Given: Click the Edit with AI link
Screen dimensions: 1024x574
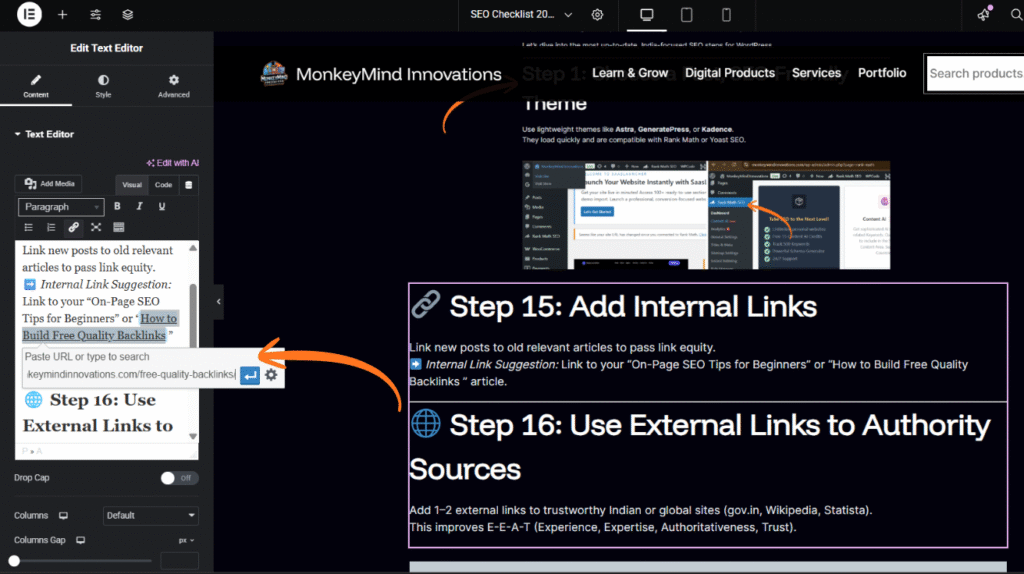Looking at the screenshot, I should (172, 162).
